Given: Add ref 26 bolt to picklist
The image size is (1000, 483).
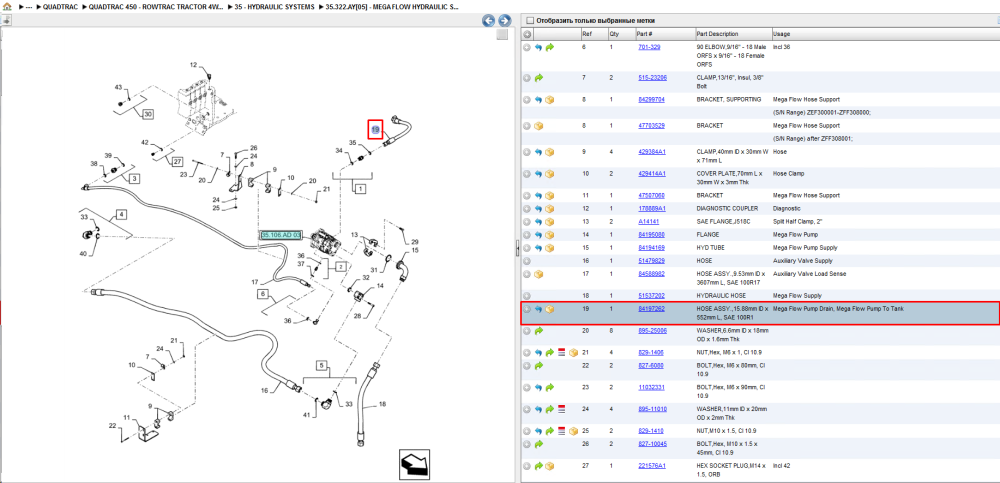Looking at the screenshot, I should [527, 444].
